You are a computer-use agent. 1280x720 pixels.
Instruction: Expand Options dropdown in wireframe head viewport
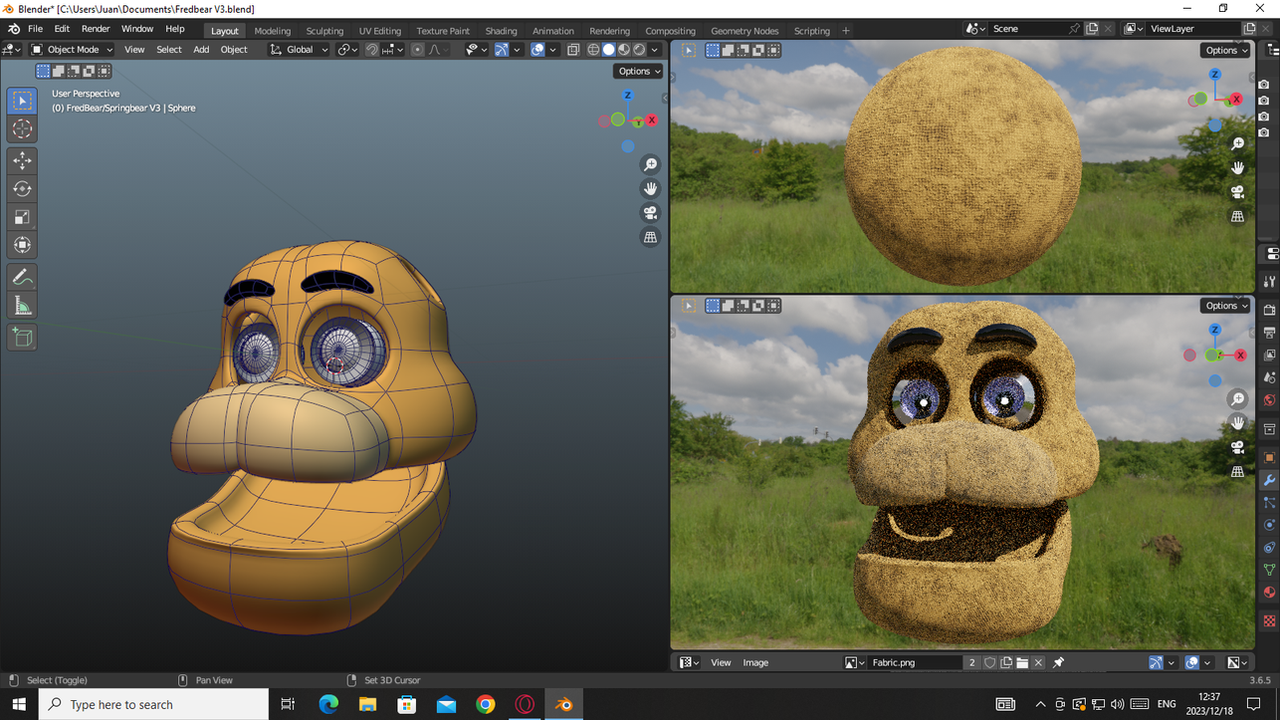(638, 71)
